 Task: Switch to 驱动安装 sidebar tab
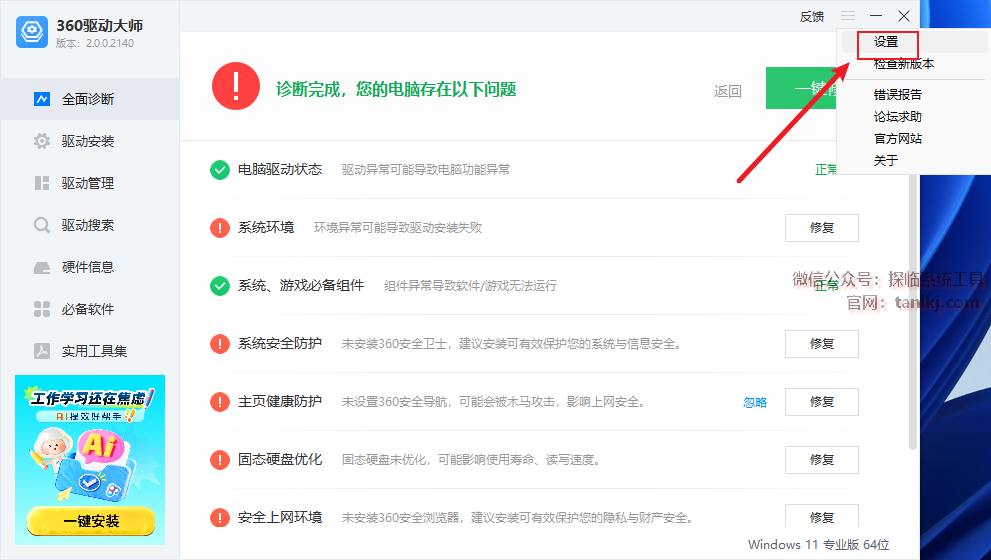click(x=90, y=141)
